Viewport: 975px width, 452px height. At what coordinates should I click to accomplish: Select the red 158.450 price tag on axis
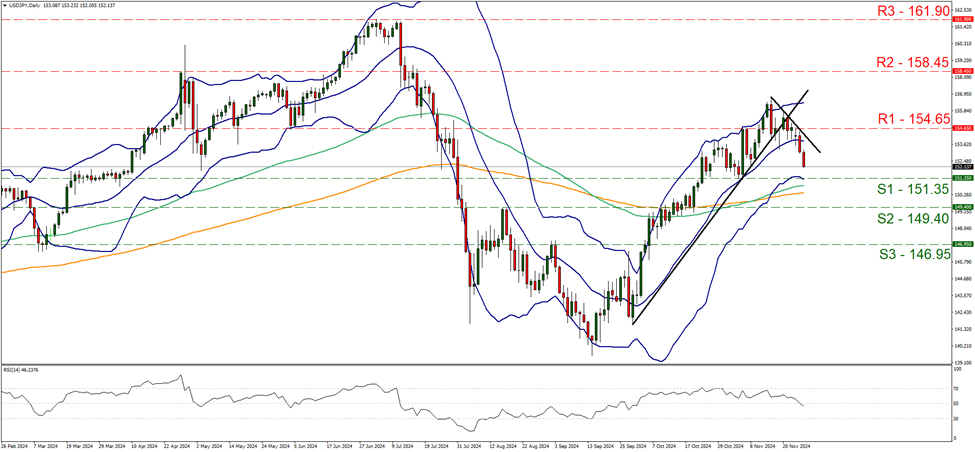point(961,71)
